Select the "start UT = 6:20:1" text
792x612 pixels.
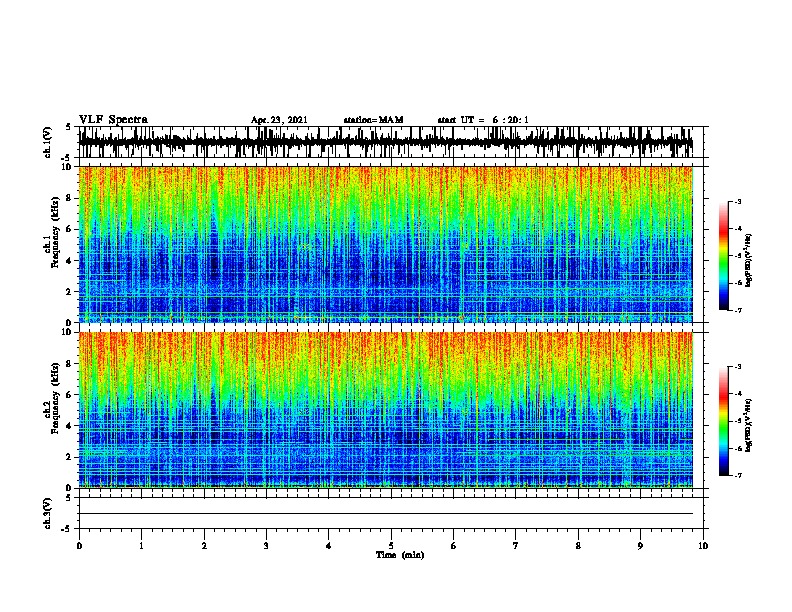pos(483,120)
